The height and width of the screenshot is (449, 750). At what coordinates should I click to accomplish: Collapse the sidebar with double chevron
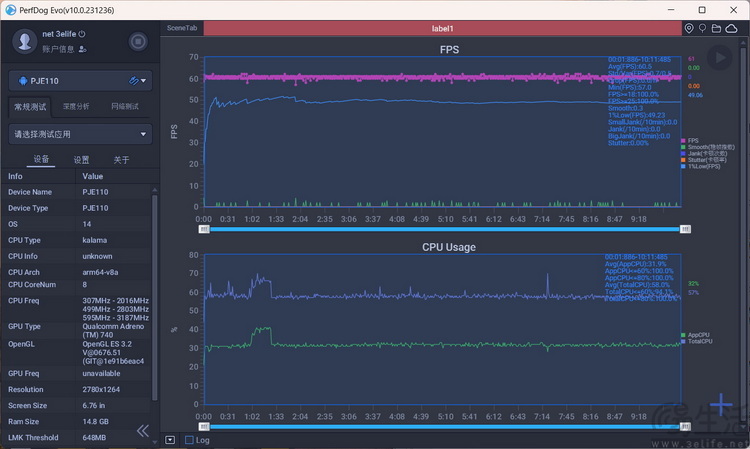coord(143,431)
